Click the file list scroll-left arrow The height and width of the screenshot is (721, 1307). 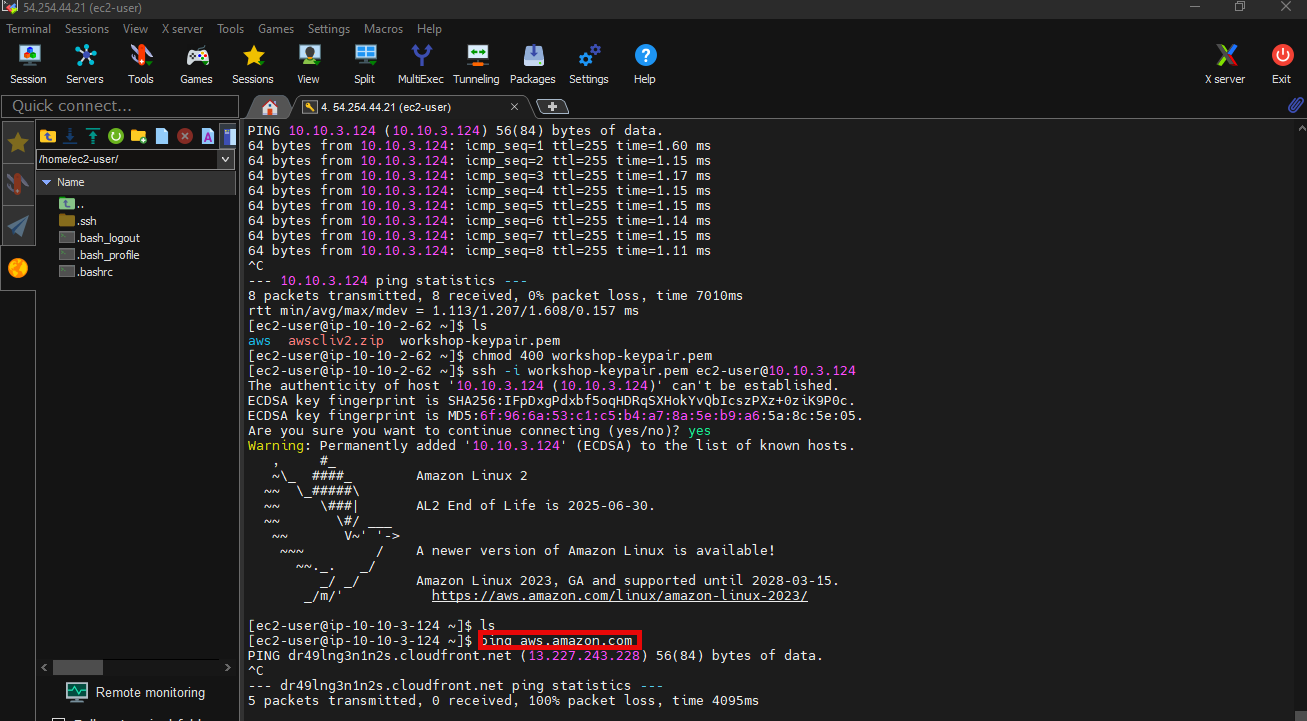point(44,667)
